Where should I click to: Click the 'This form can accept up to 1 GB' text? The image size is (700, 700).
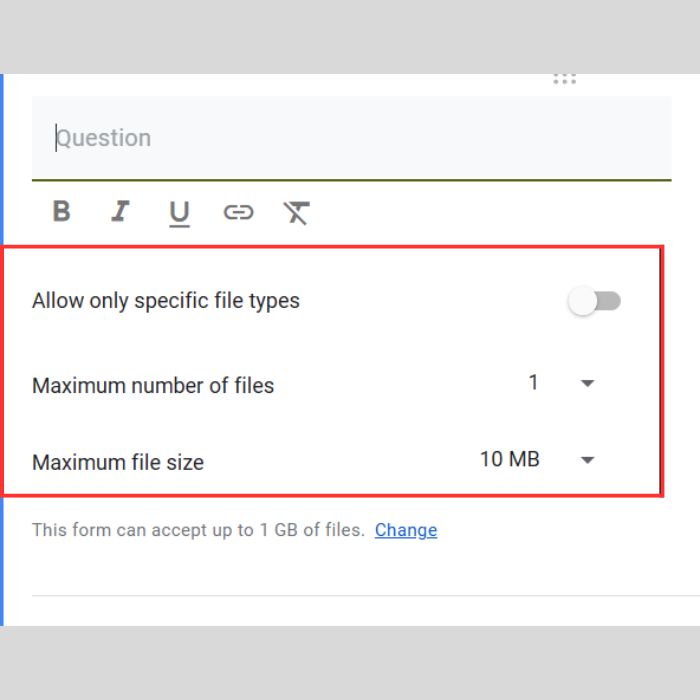pyautogui.click(x=198, y=530)
